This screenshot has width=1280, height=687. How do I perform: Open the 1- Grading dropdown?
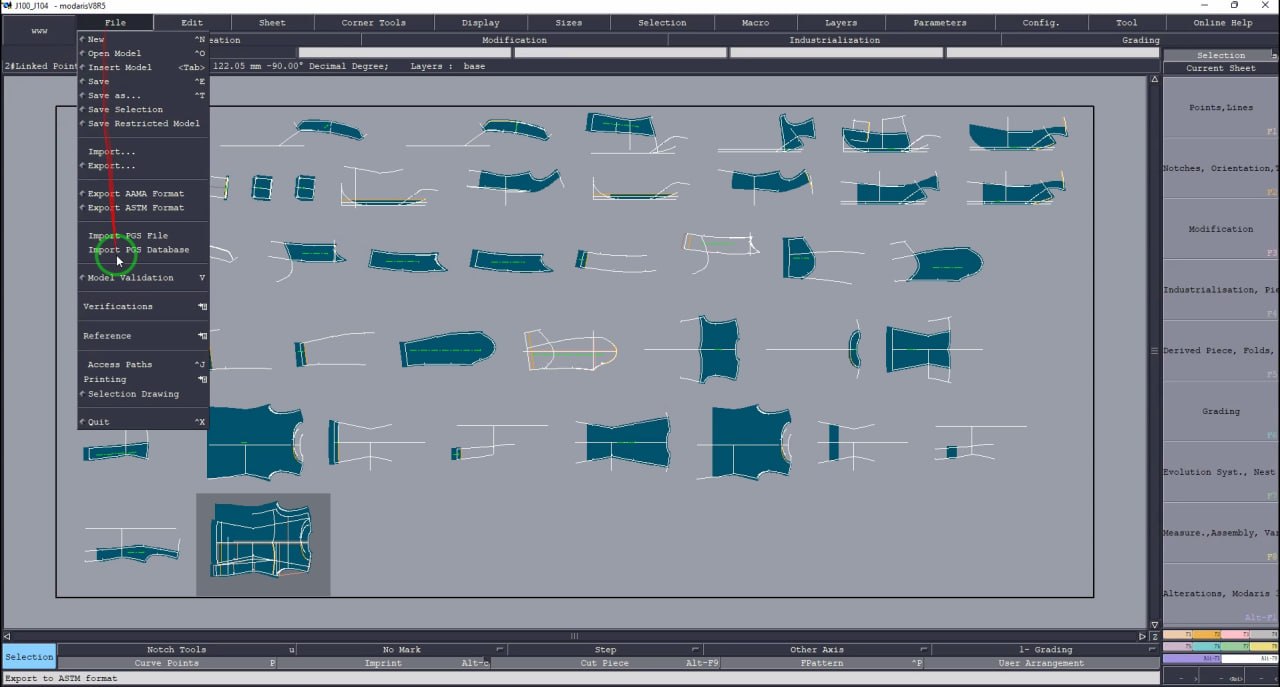click(x=1045, y=650)
